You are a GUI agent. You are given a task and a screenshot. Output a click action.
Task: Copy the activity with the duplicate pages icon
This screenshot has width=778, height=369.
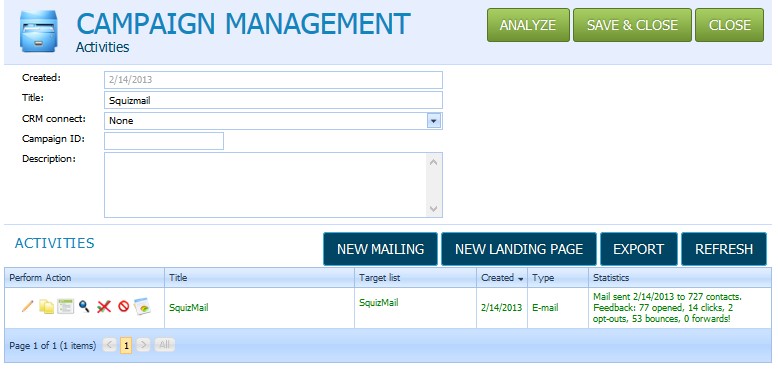pos(46,307)
